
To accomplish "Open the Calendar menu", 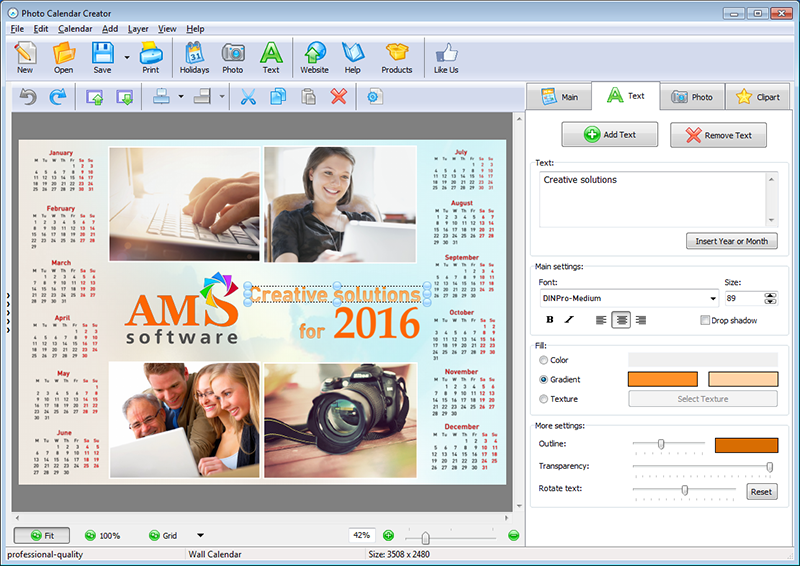I will click(x=75, y=29).
